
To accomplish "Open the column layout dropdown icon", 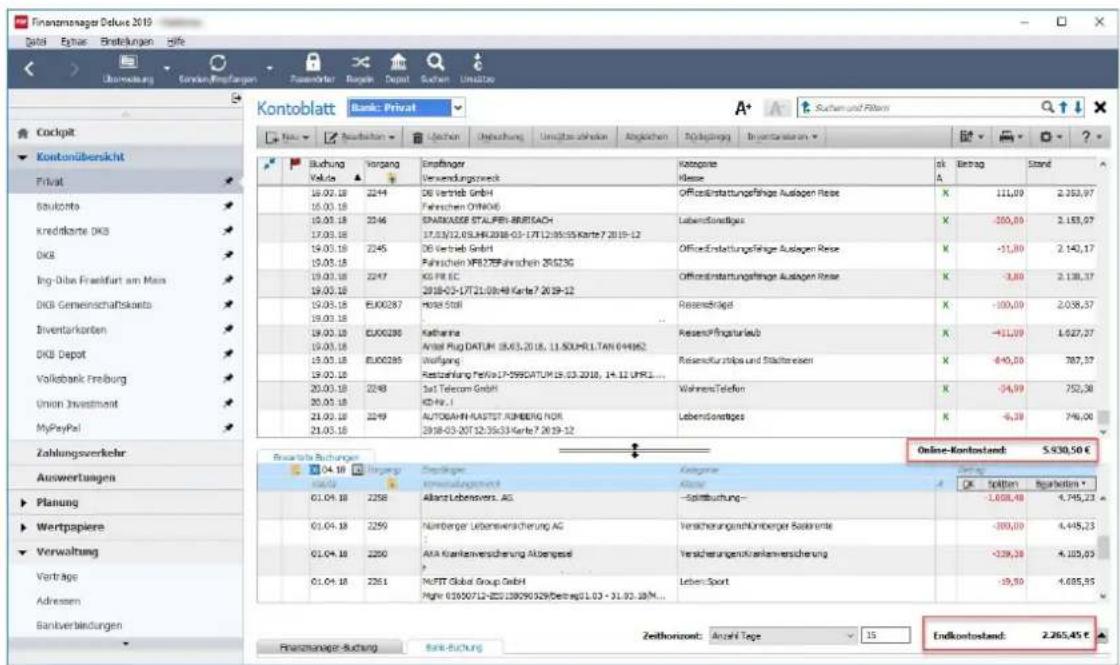I will [x=971, y=136].
